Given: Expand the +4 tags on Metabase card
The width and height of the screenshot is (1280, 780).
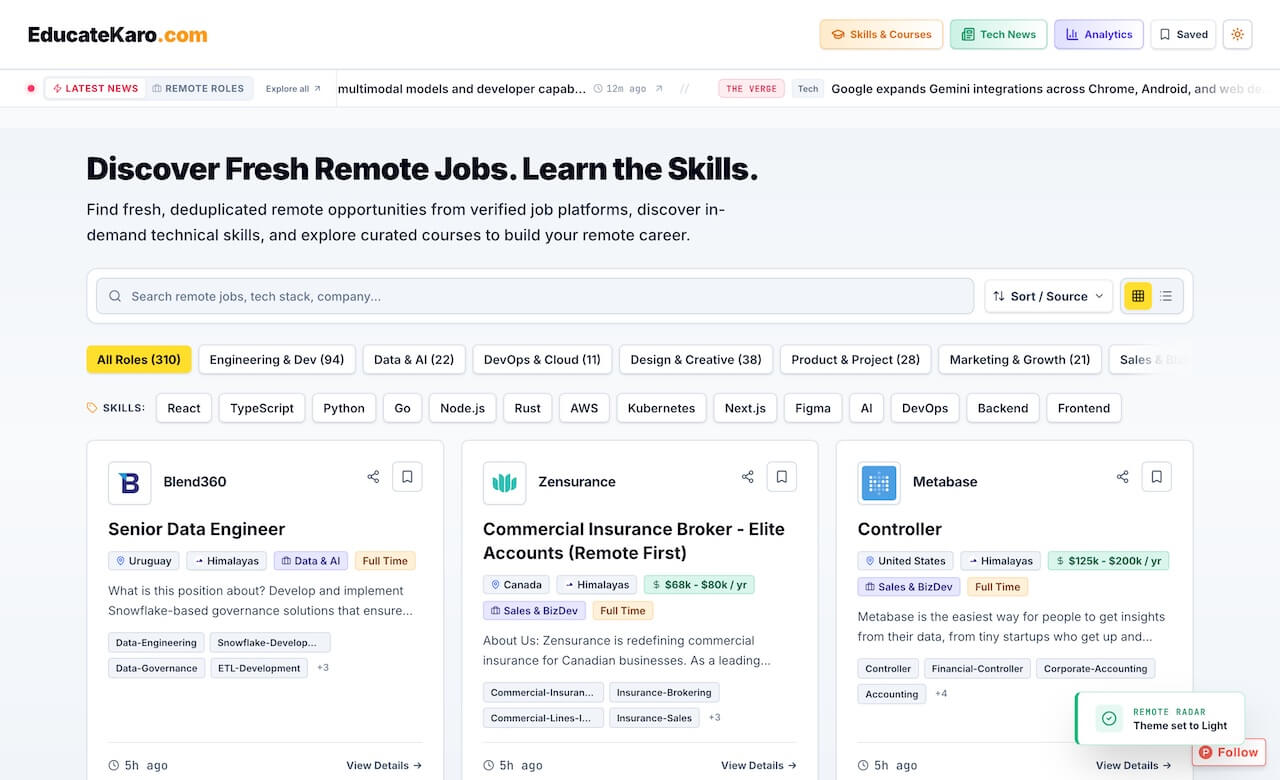Looking at the screenshot, I should (941, 693).
